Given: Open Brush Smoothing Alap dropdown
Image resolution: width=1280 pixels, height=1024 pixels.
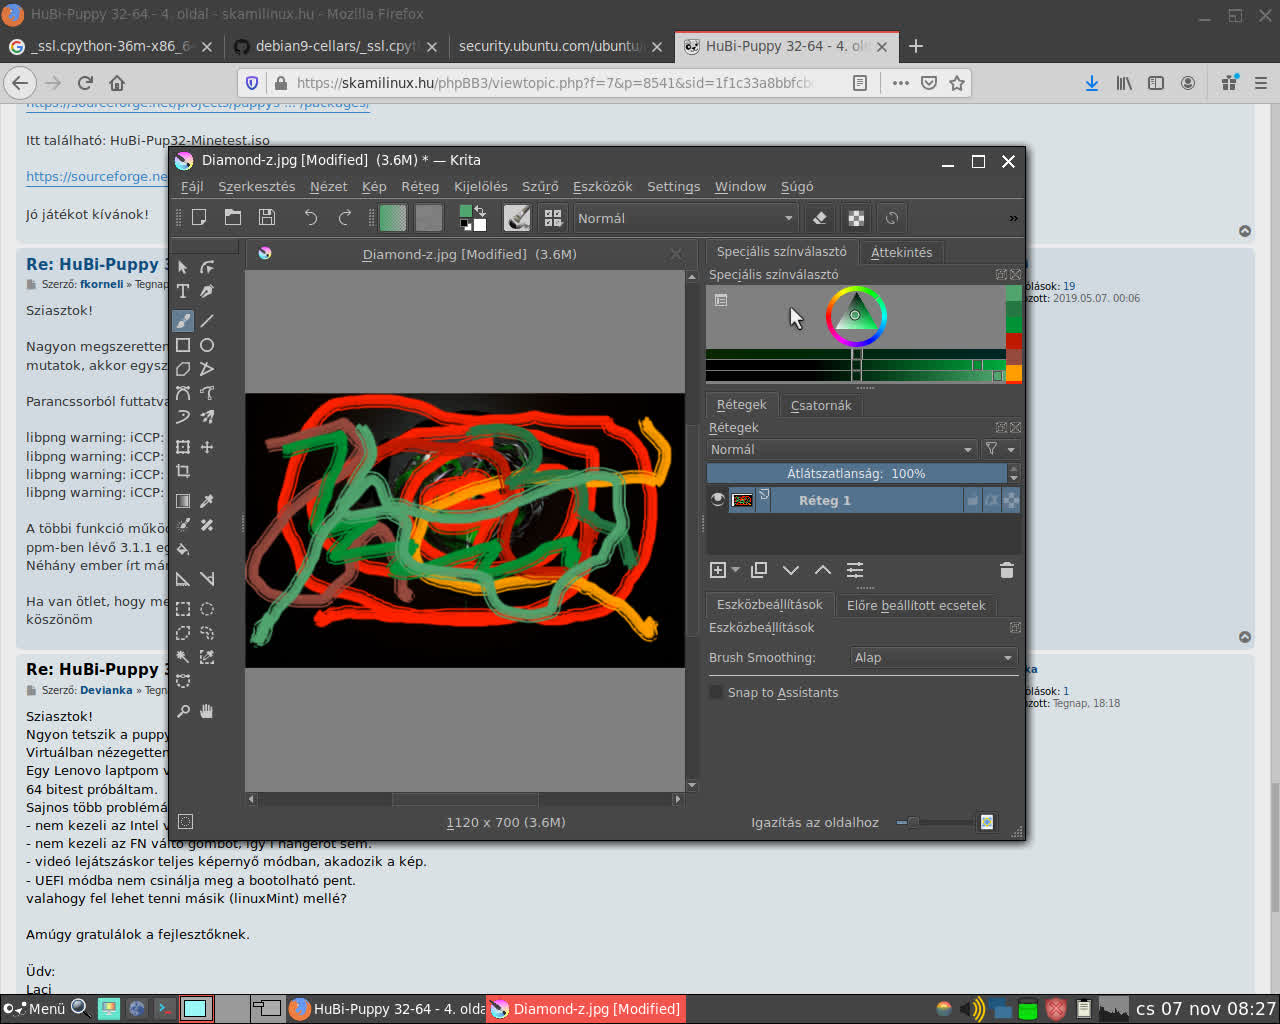Looking at the screenshot, I should coord(933,657).
